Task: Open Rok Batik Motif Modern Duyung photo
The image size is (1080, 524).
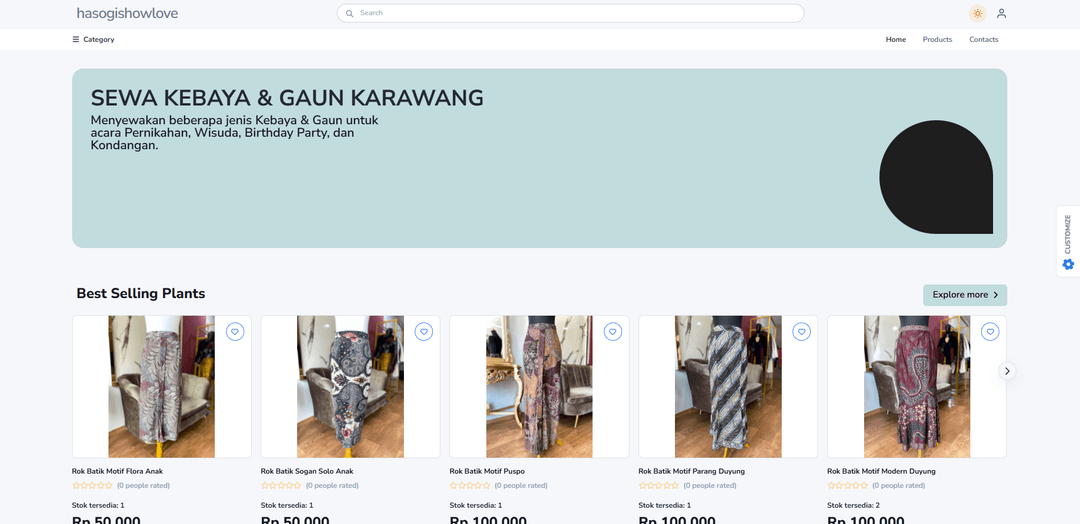Action: point(917,387)
